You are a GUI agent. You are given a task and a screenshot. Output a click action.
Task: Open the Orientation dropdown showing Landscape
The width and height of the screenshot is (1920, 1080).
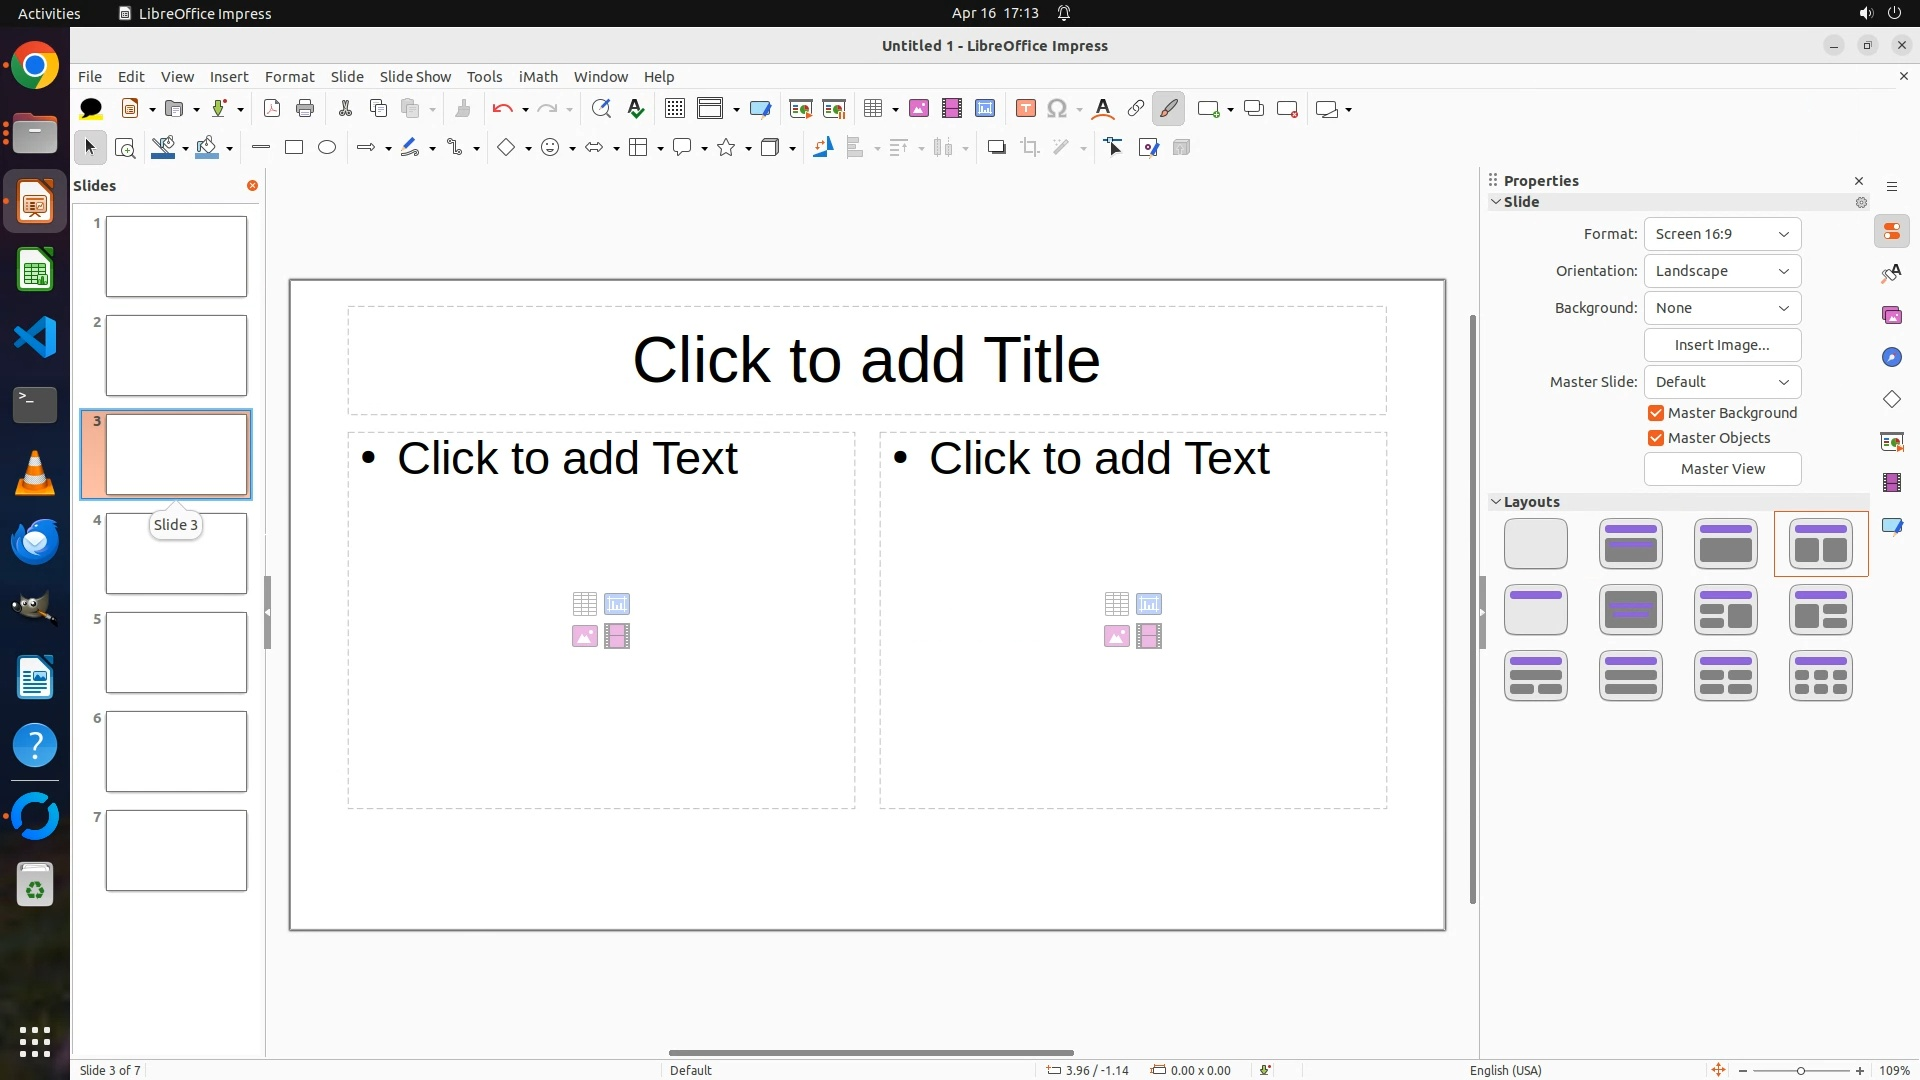pyautogui.click(x=1722, y=271)
